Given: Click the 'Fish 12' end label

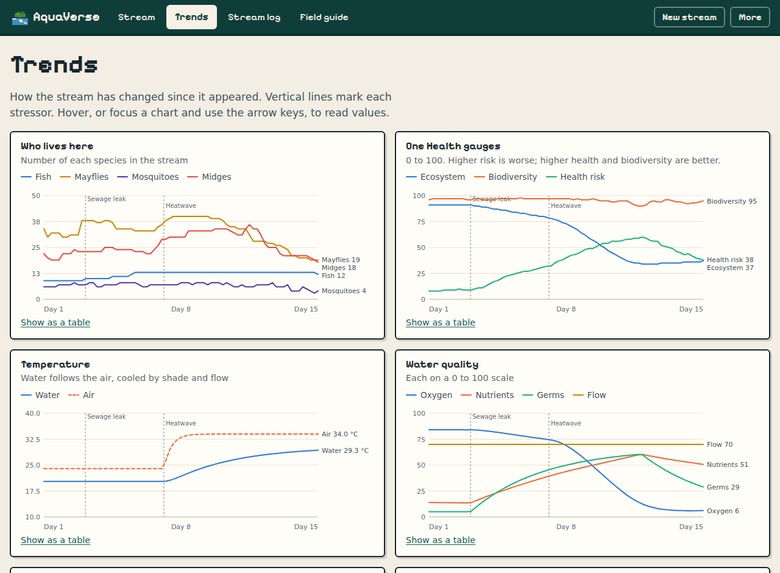Looking at the screenshot, I should (x=333, y=276).
